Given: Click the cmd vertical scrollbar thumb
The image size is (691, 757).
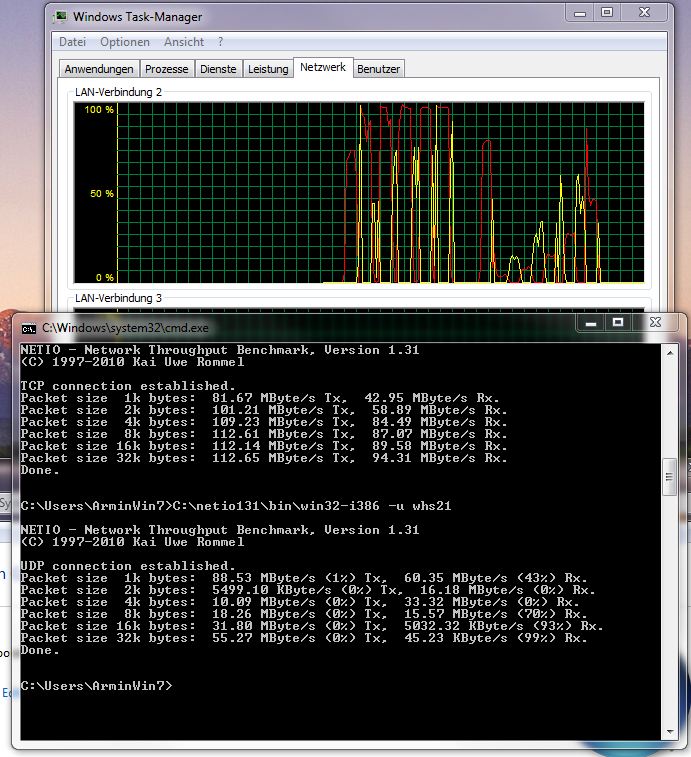Looking at the screenshot, I should tap(670, 477).
